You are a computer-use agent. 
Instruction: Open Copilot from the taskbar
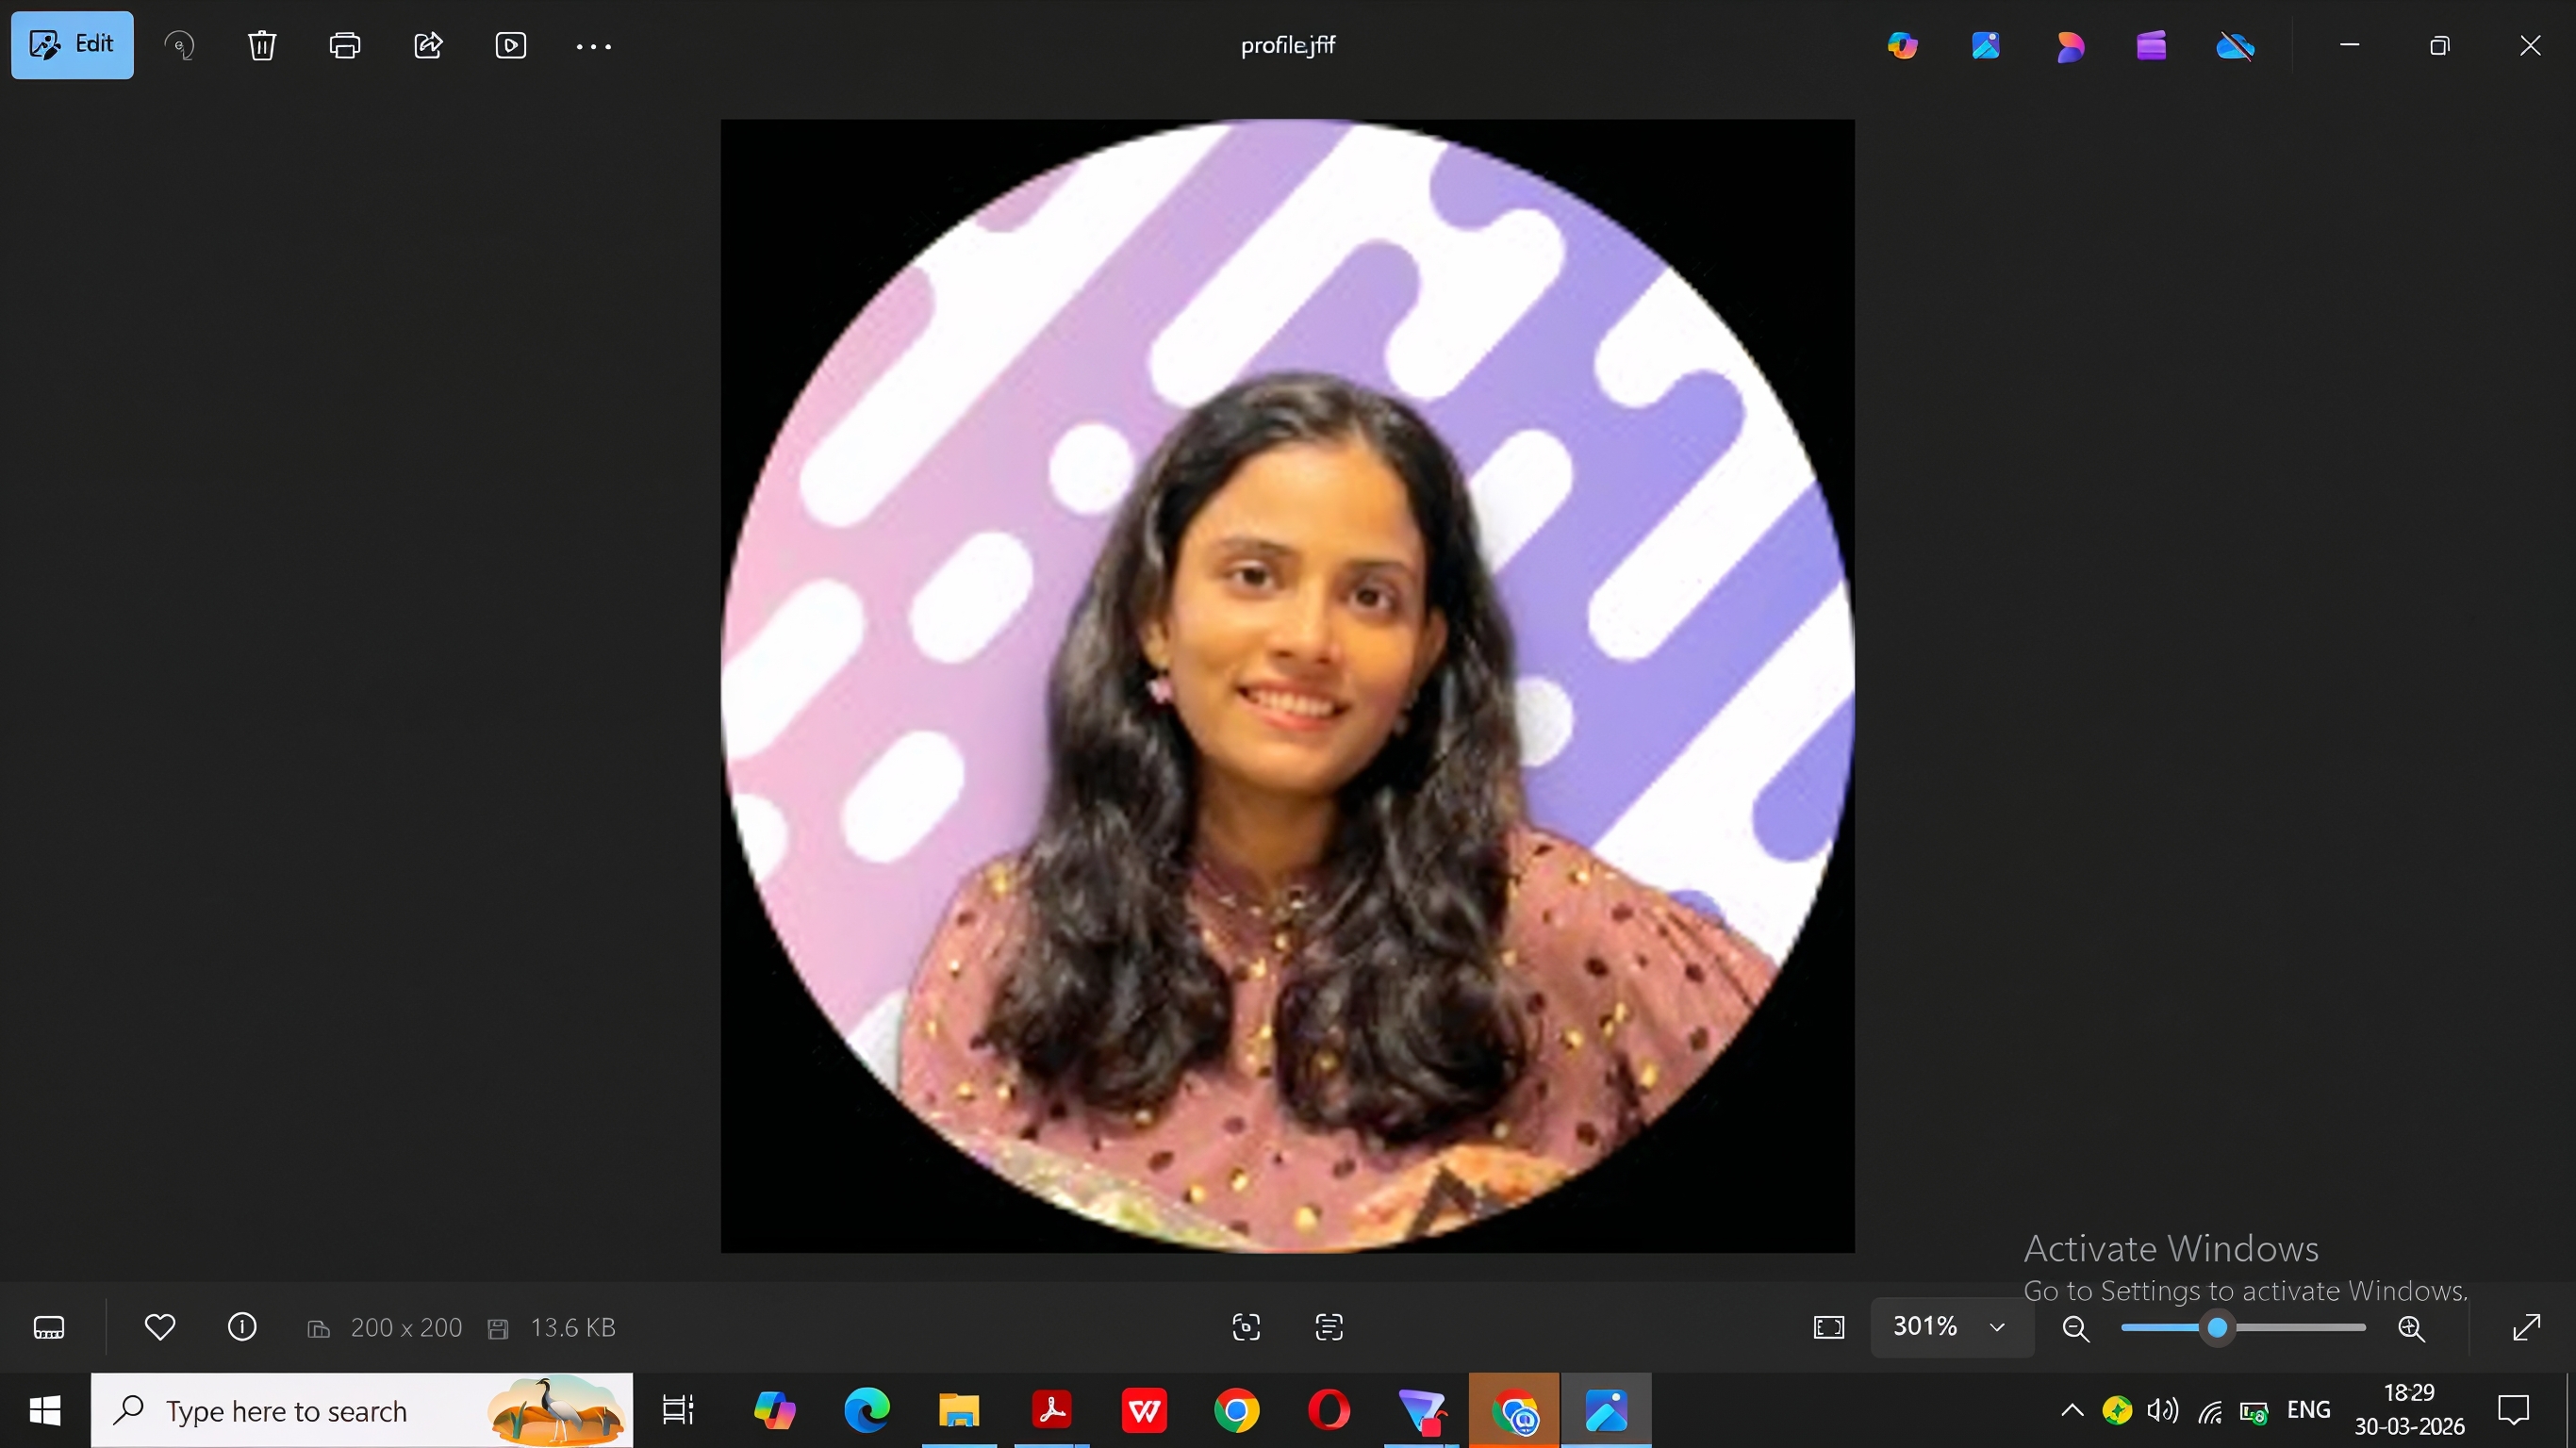click(774, 1411)
